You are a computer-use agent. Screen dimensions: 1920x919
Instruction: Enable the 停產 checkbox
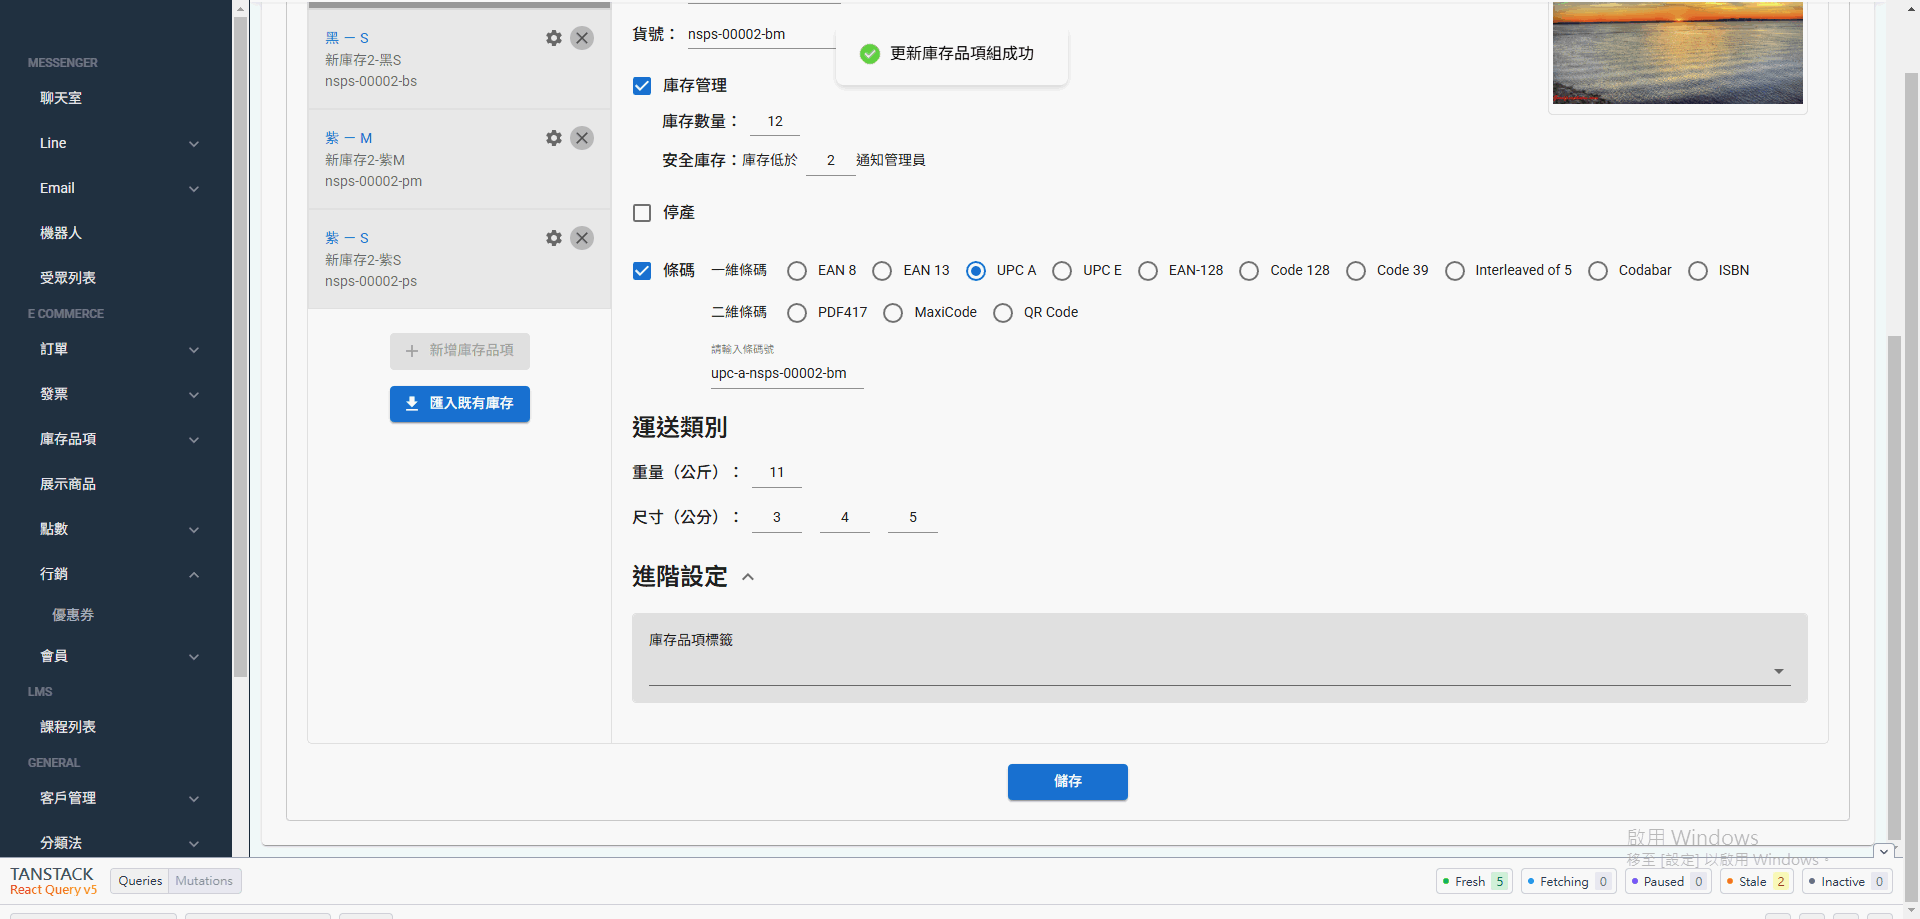coord(642,213)
